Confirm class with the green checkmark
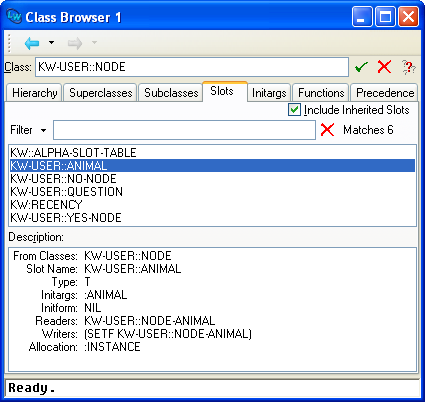The height and width of the screenshot is (402, 425). [x=361, y=67]
